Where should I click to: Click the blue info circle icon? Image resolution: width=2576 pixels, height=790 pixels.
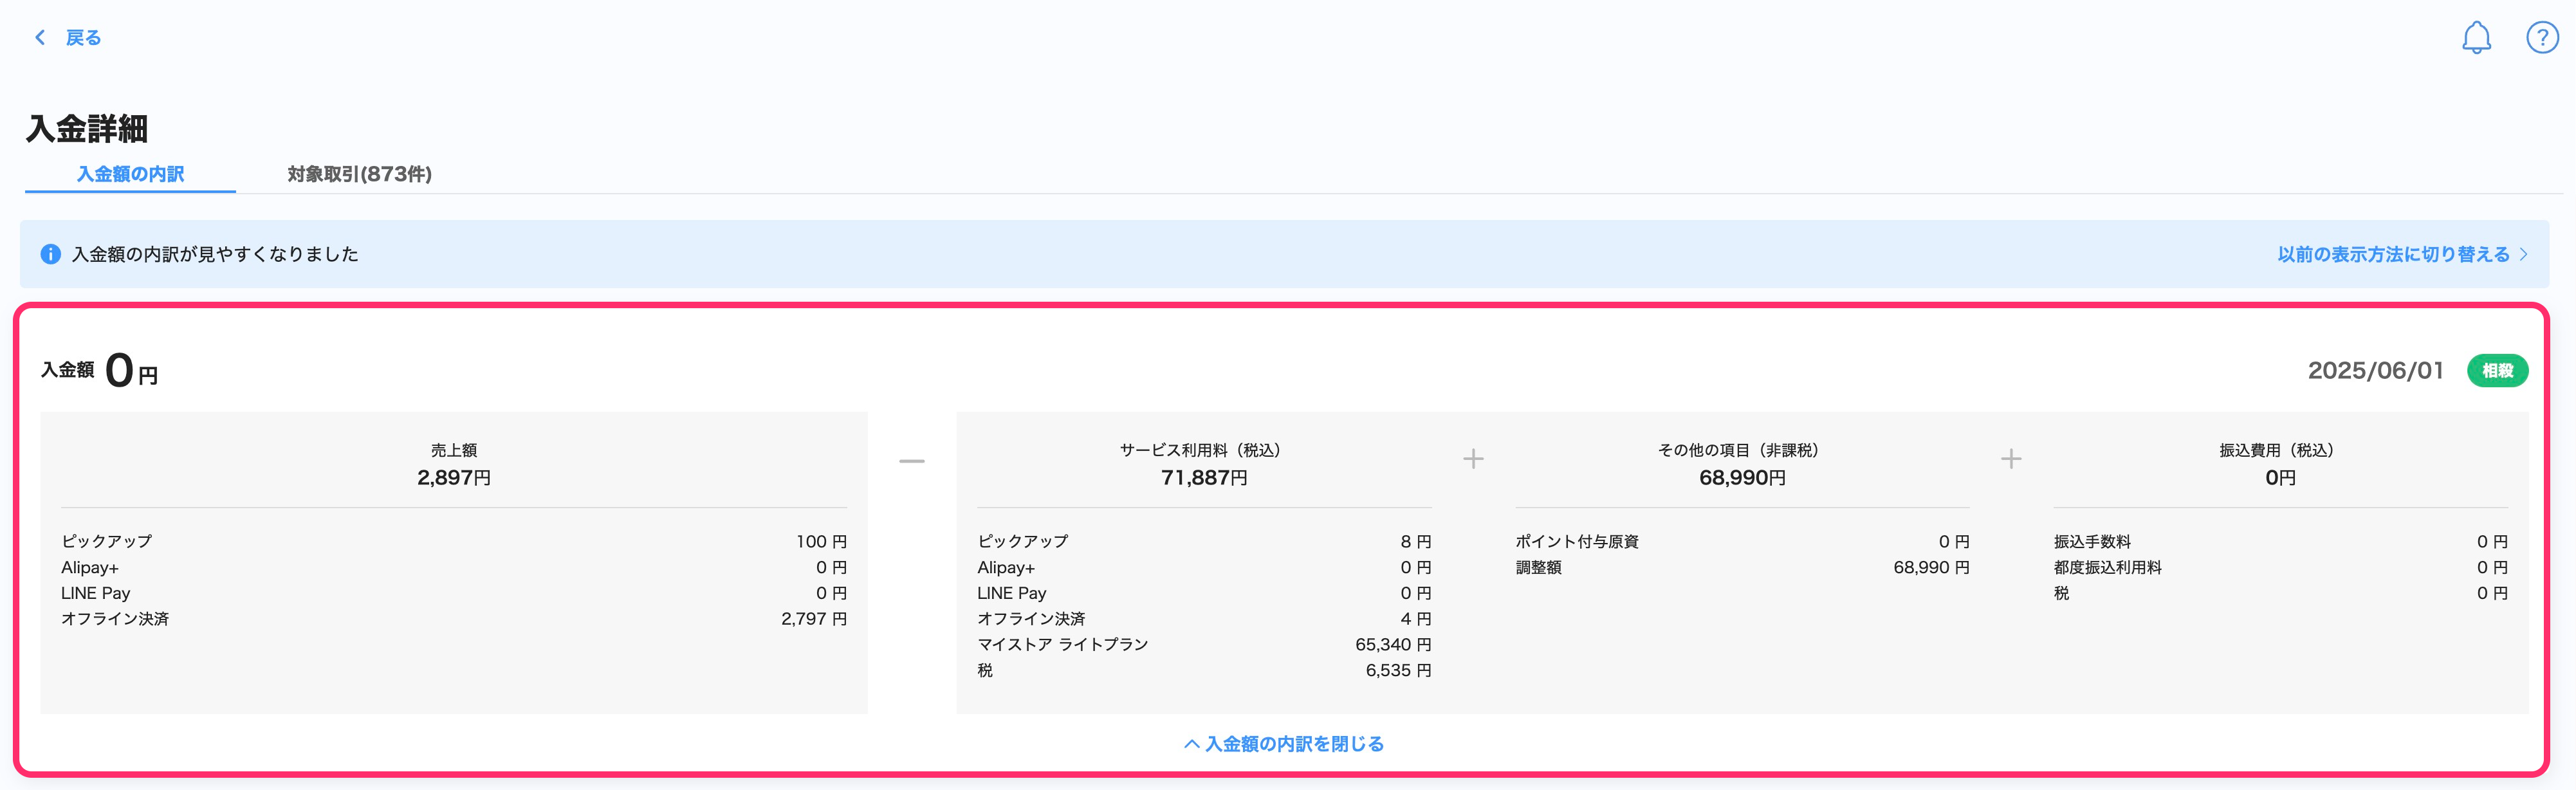pyautogui.click(x=50, y=254)
